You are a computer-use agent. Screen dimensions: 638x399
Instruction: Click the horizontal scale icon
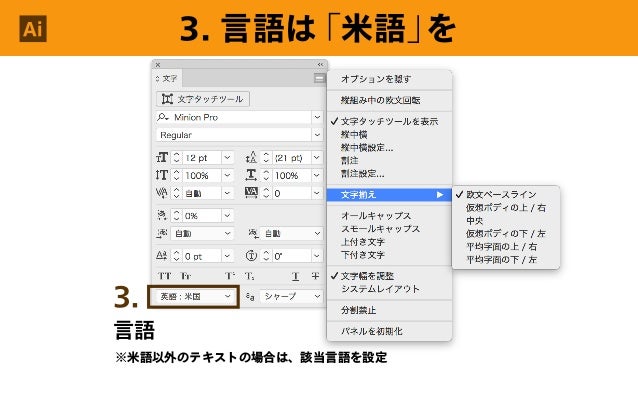click(251, 175)
